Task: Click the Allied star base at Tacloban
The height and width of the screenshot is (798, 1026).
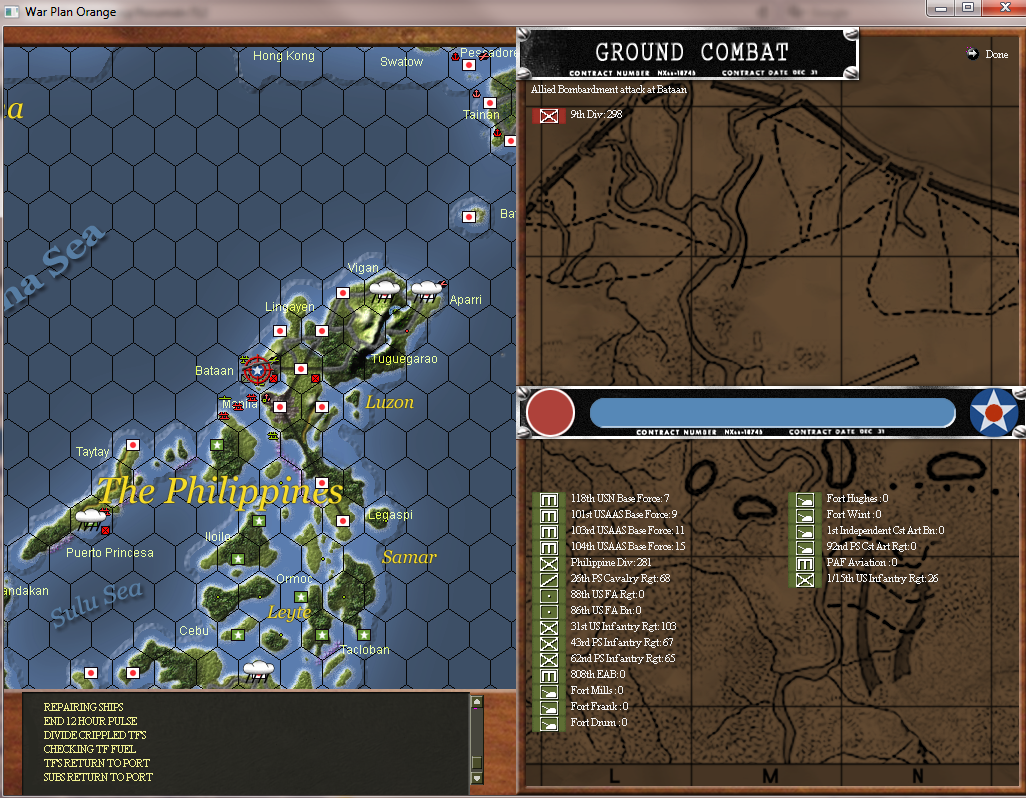Action: pos(364,634)
